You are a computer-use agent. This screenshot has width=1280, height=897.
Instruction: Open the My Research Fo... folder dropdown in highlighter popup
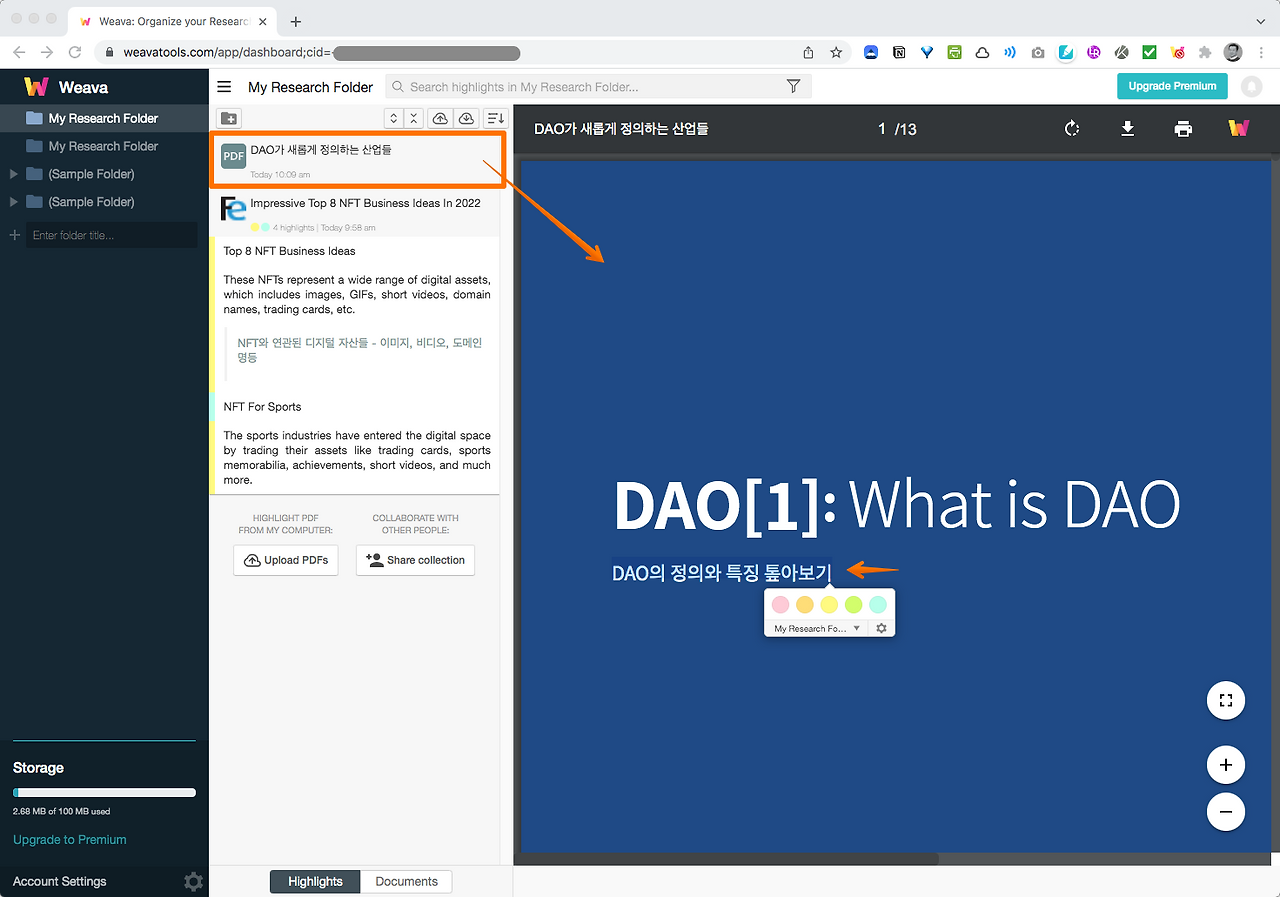point(817,628)
